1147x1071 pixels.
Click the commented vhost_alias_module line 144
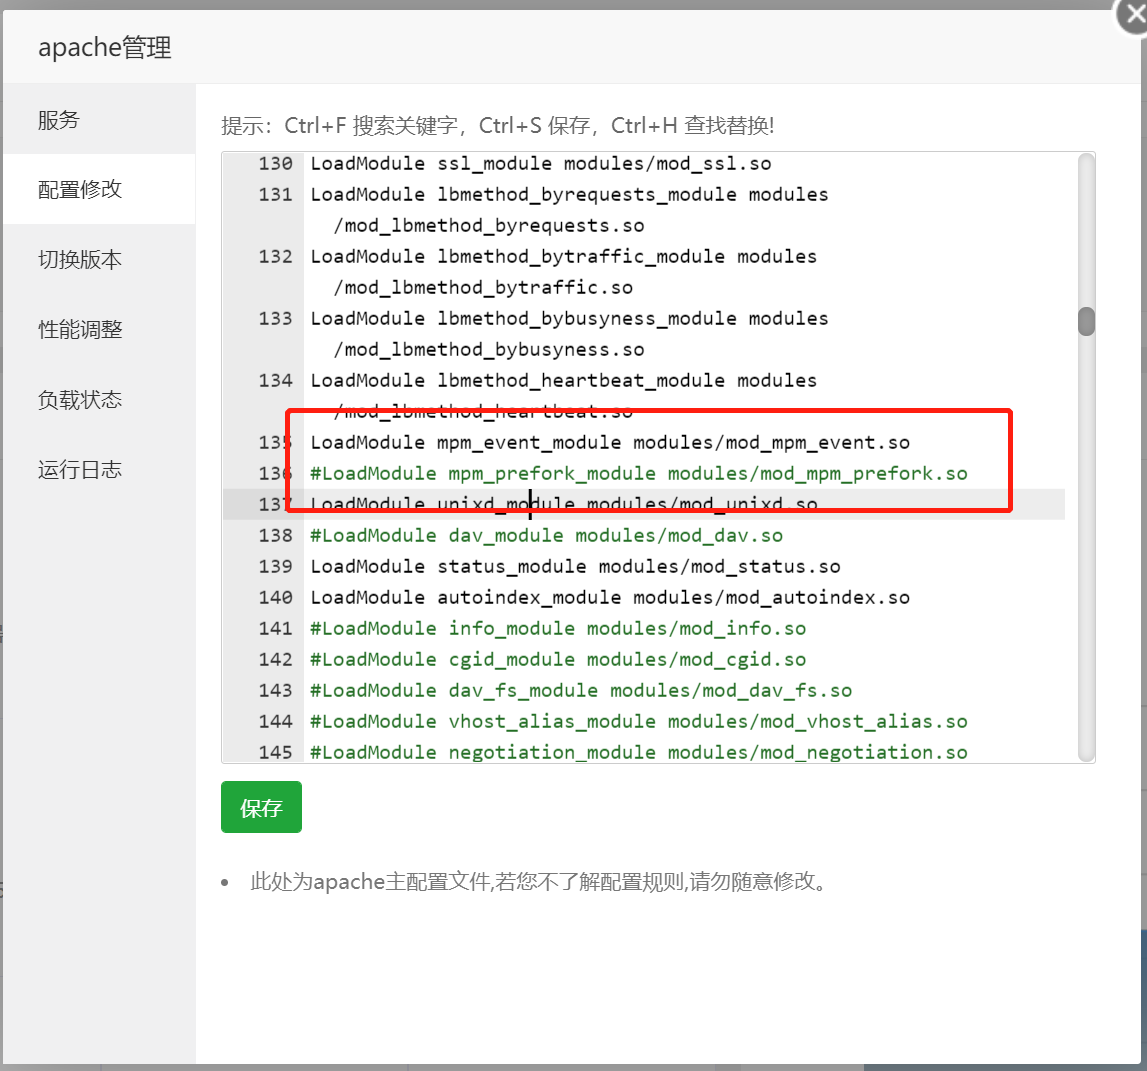639,721
